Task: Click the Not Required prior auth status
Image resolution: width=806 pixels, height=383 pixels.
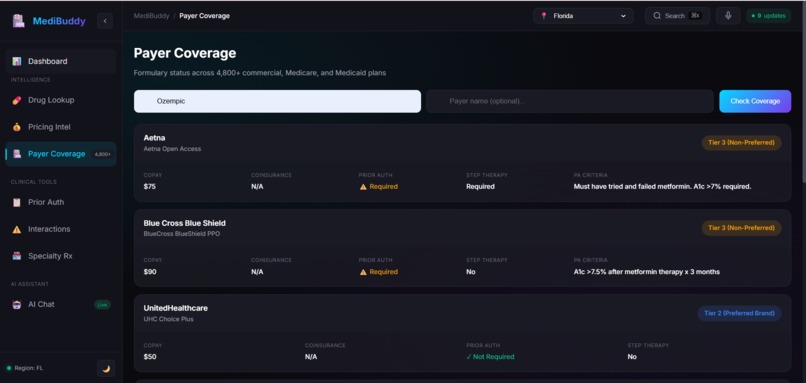Action: 490,357
